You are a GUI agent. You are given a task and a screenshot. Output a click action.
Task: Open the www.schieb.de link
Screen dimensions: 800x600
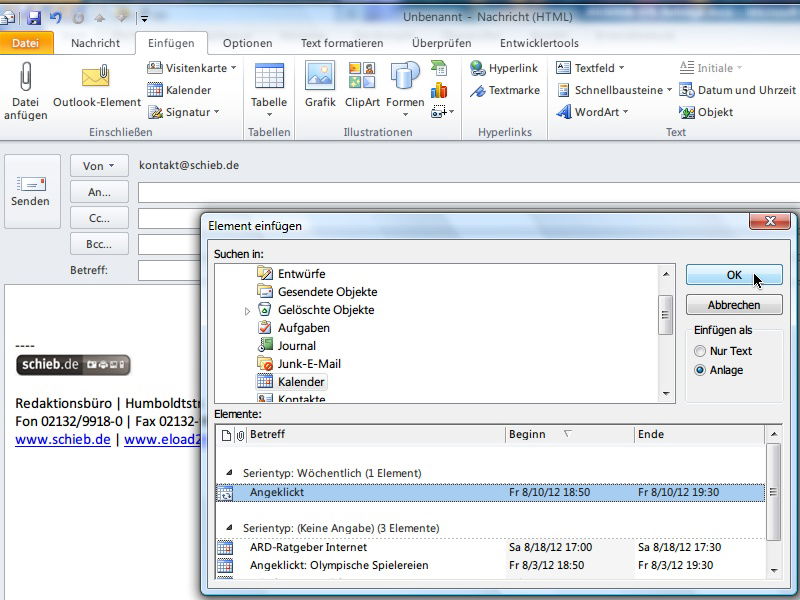point(63,439)
